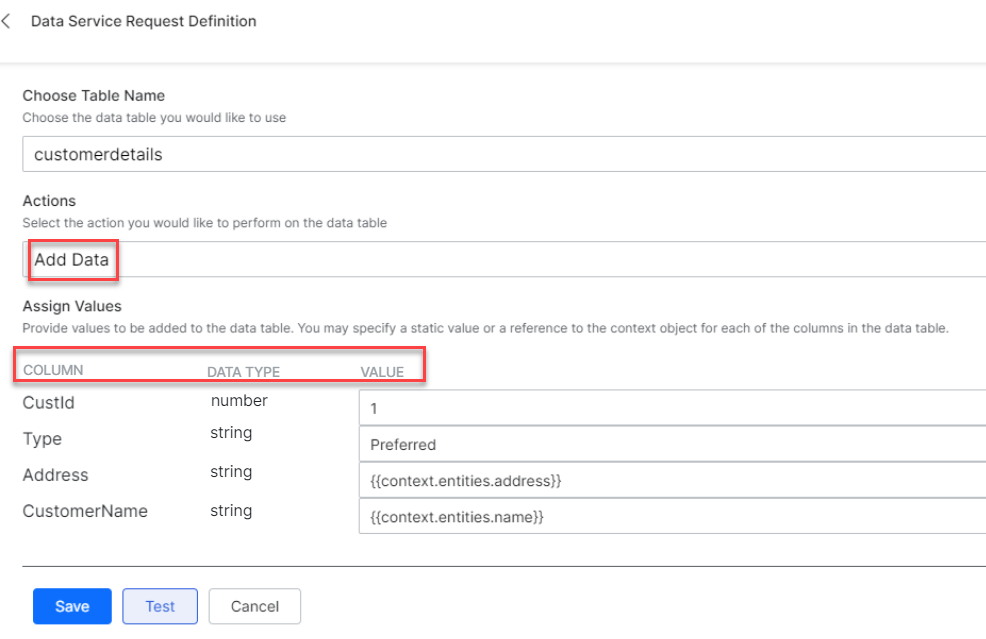The width and height of the screenshot is (986, 639).
Task: Cancel the data service request
Action: (254, 606)
